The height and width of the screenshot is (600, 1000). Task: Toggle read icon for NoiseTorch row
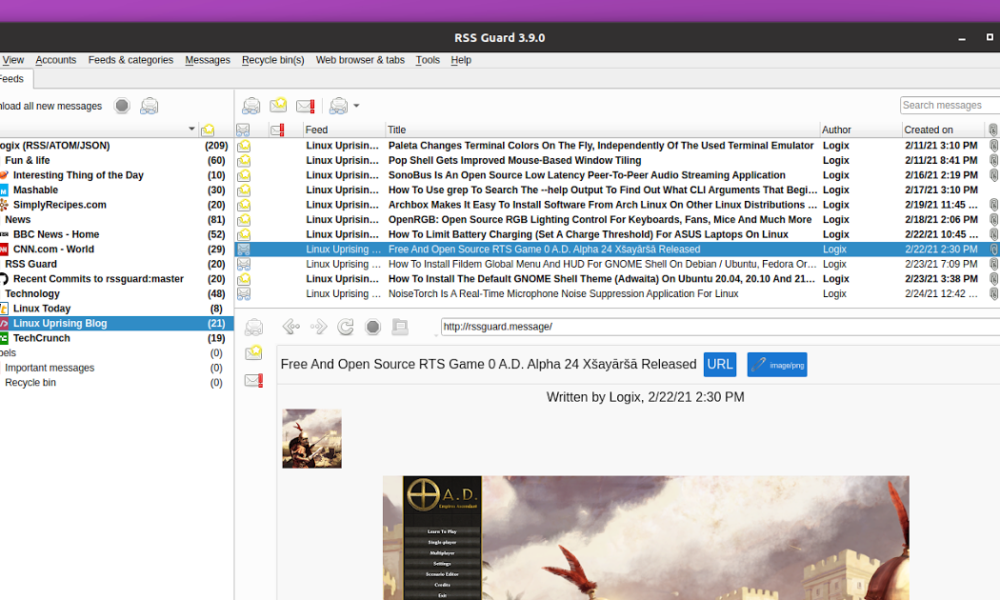pyautogui.click(x=244, y=294)
